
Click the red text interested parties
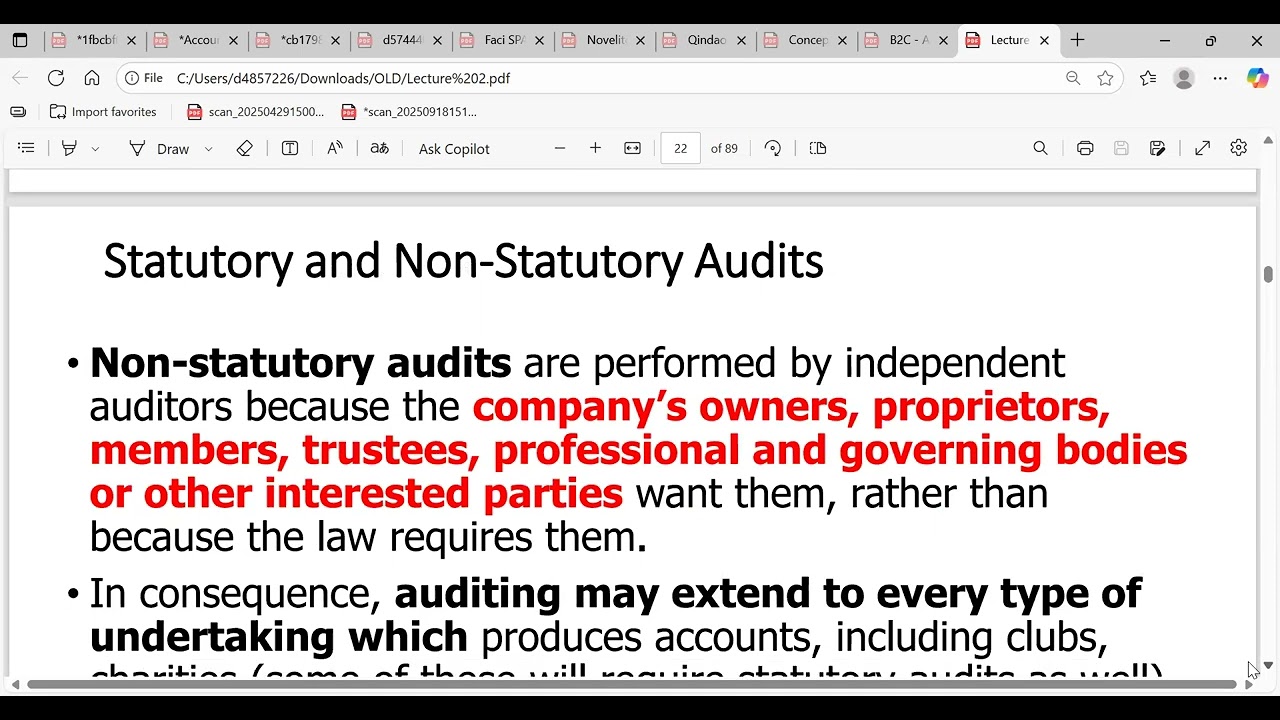[443, 493]
